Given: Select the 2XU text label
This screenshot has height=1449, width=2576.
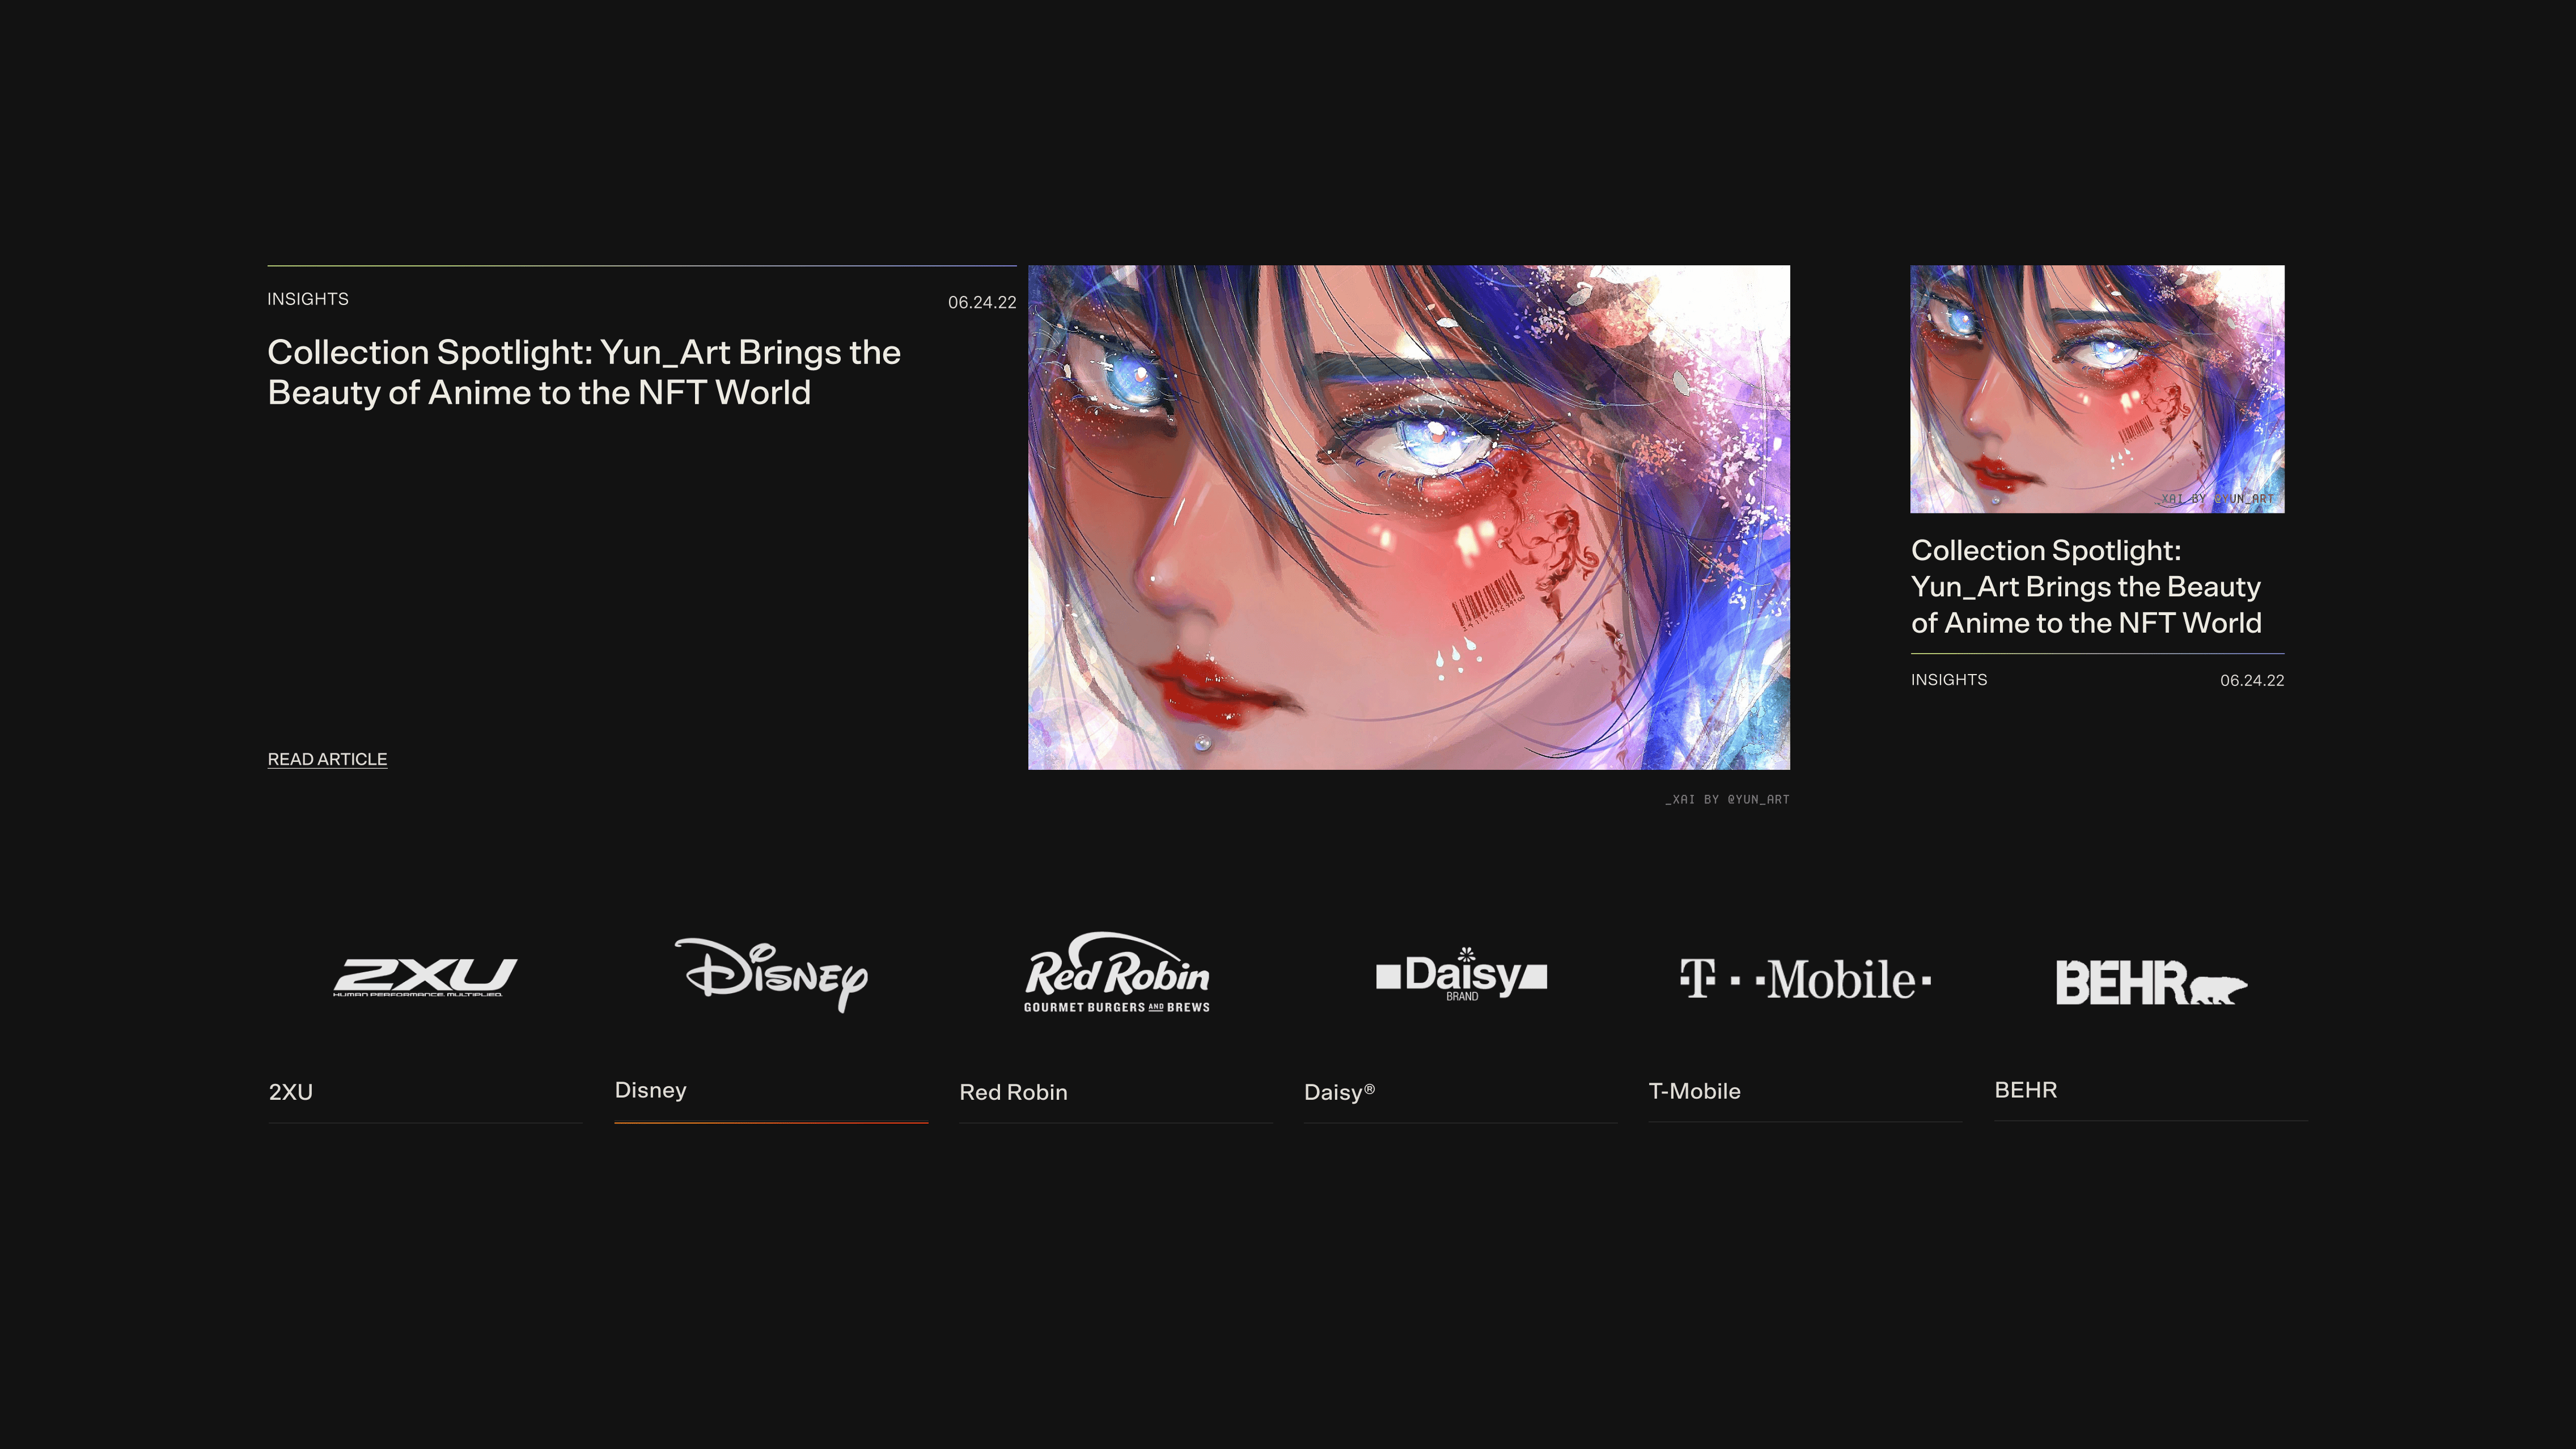Looking at the screenshot, I should pos(291,1092).
